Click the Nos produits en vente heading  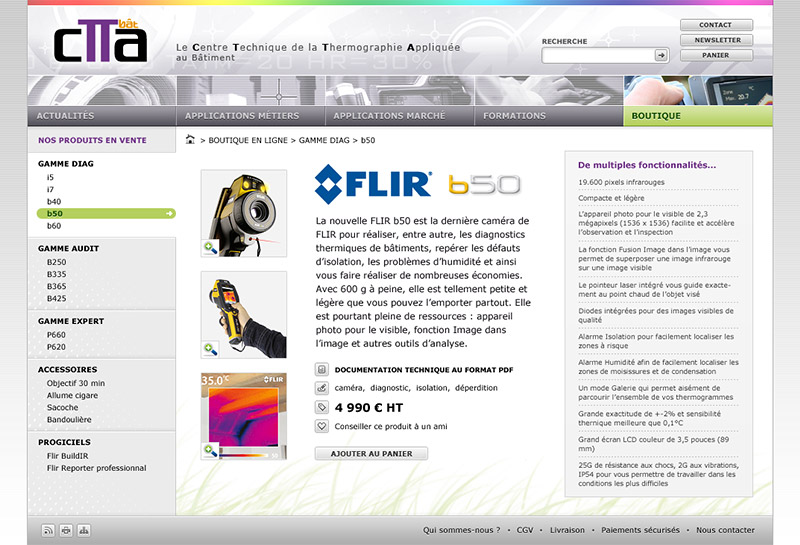92,140
